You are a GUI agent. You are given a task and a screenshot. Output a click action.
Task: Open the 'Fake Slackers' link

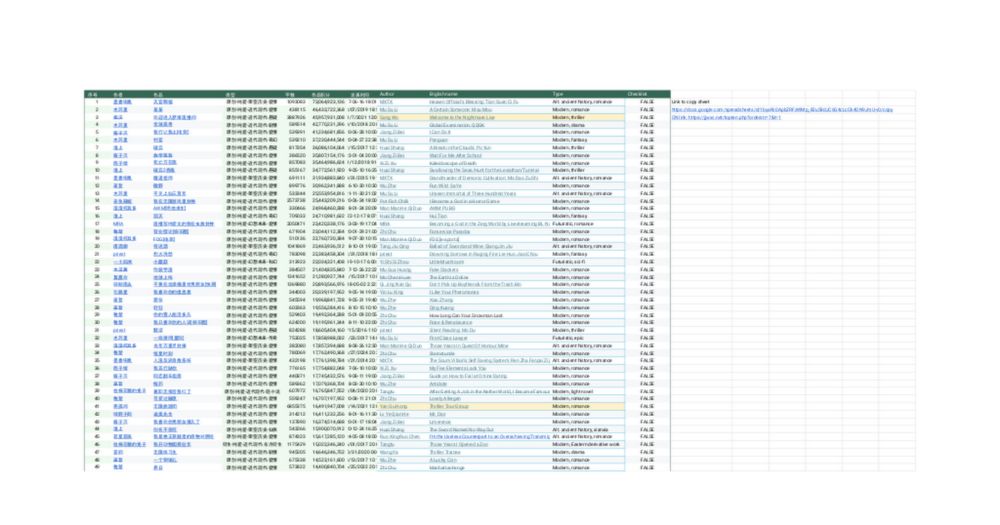pyautogui.click(x=444, y=270)
